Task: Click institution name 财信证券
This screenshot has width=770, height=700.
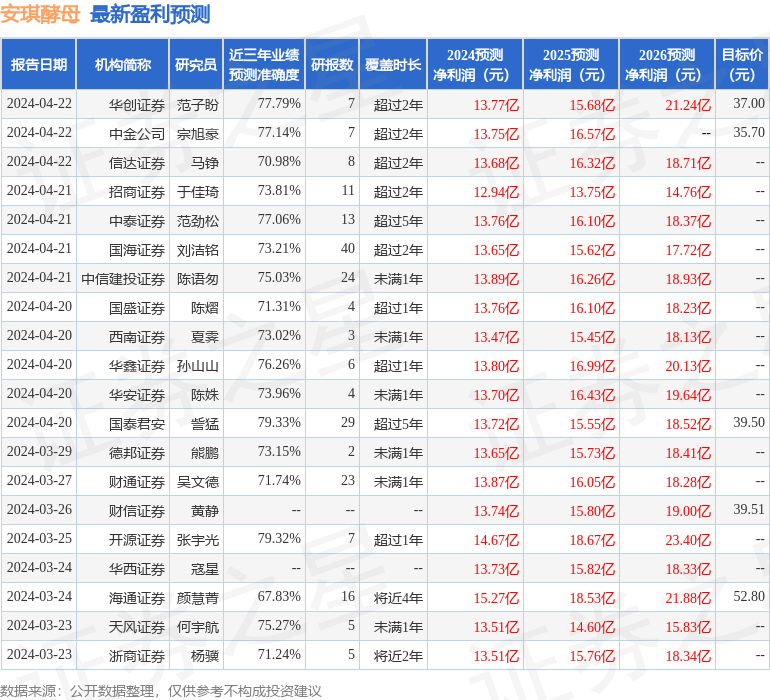Action: click(137, 510)
